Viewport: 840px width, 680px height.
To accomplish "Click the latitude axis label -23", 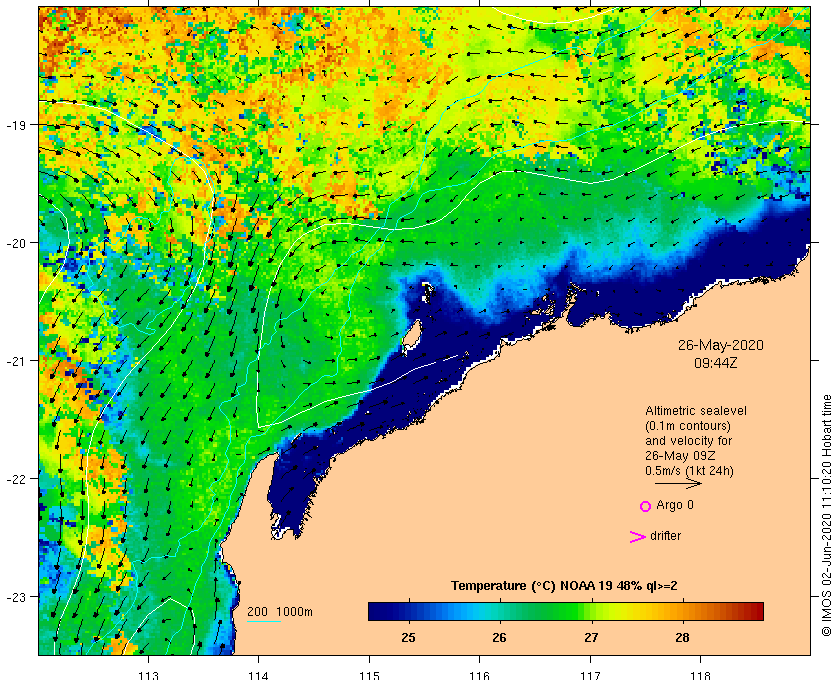I will point(16,597).
